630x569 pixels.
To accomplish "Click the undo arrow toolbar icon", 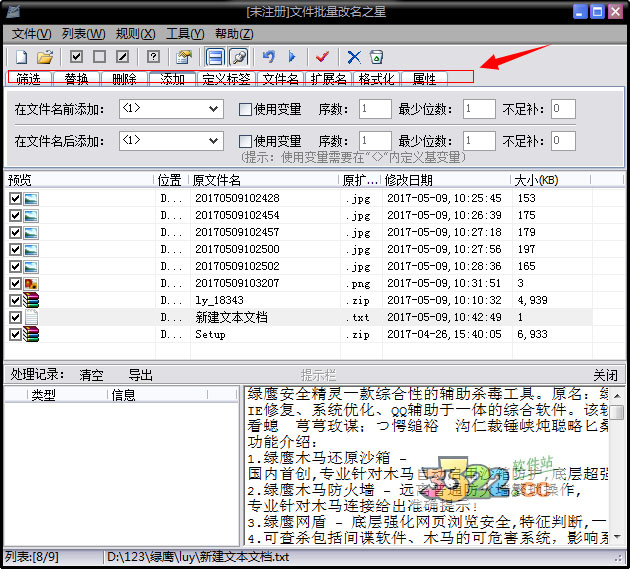I will [268, 57].
